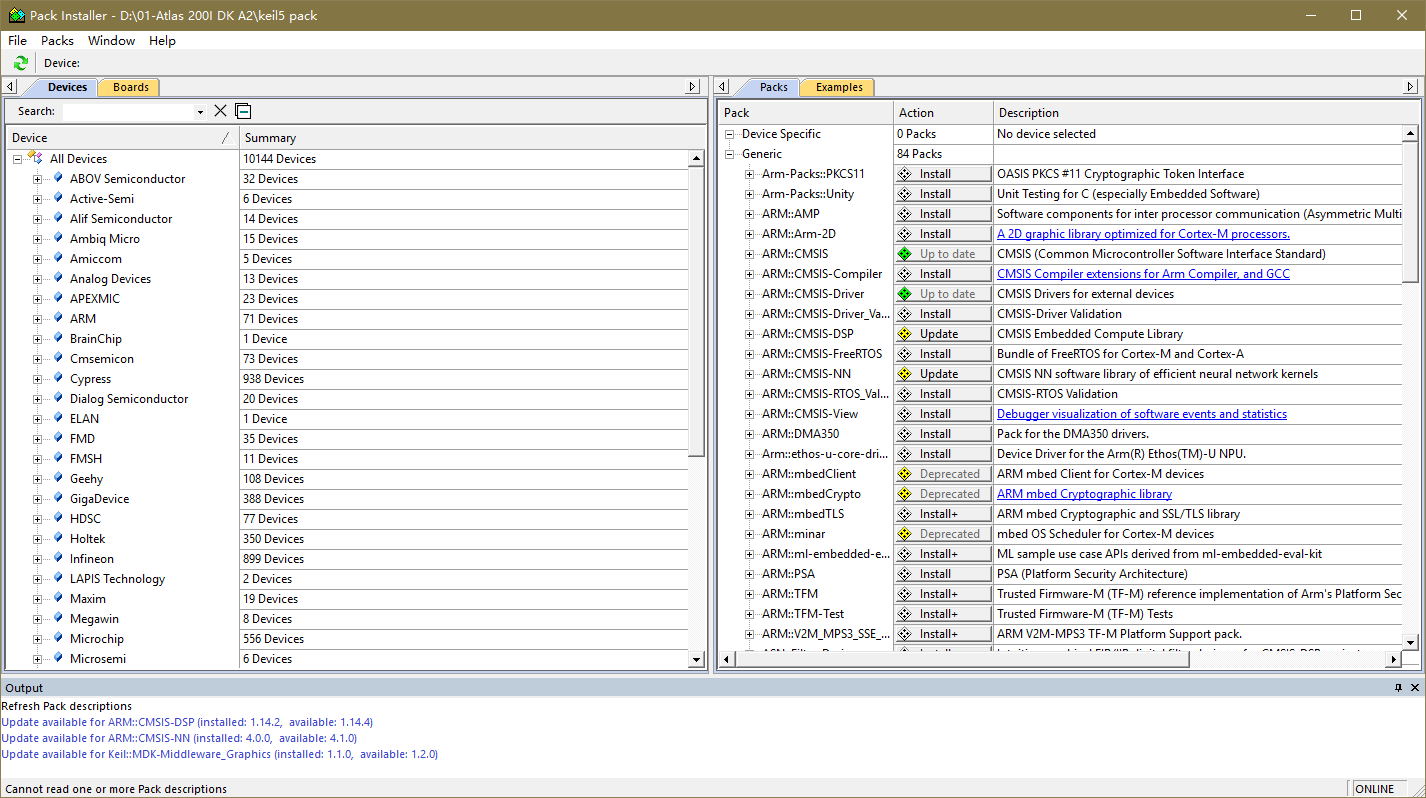Click into the device Search input field
Screen dimensions: 1426x798
click(x=128, y=112)
